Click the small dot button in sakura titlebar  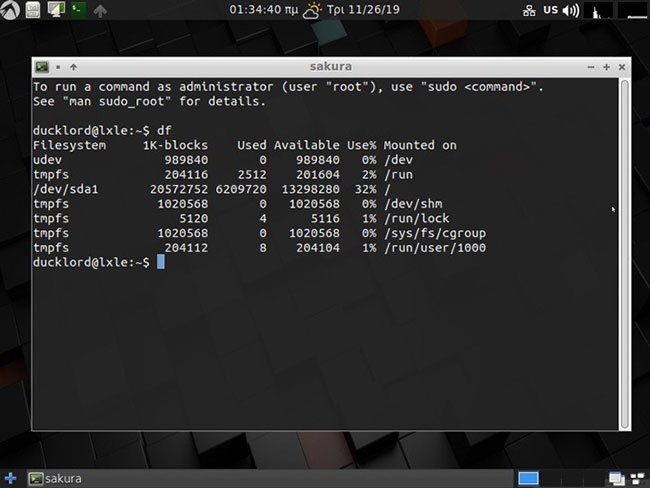point(58,67)
